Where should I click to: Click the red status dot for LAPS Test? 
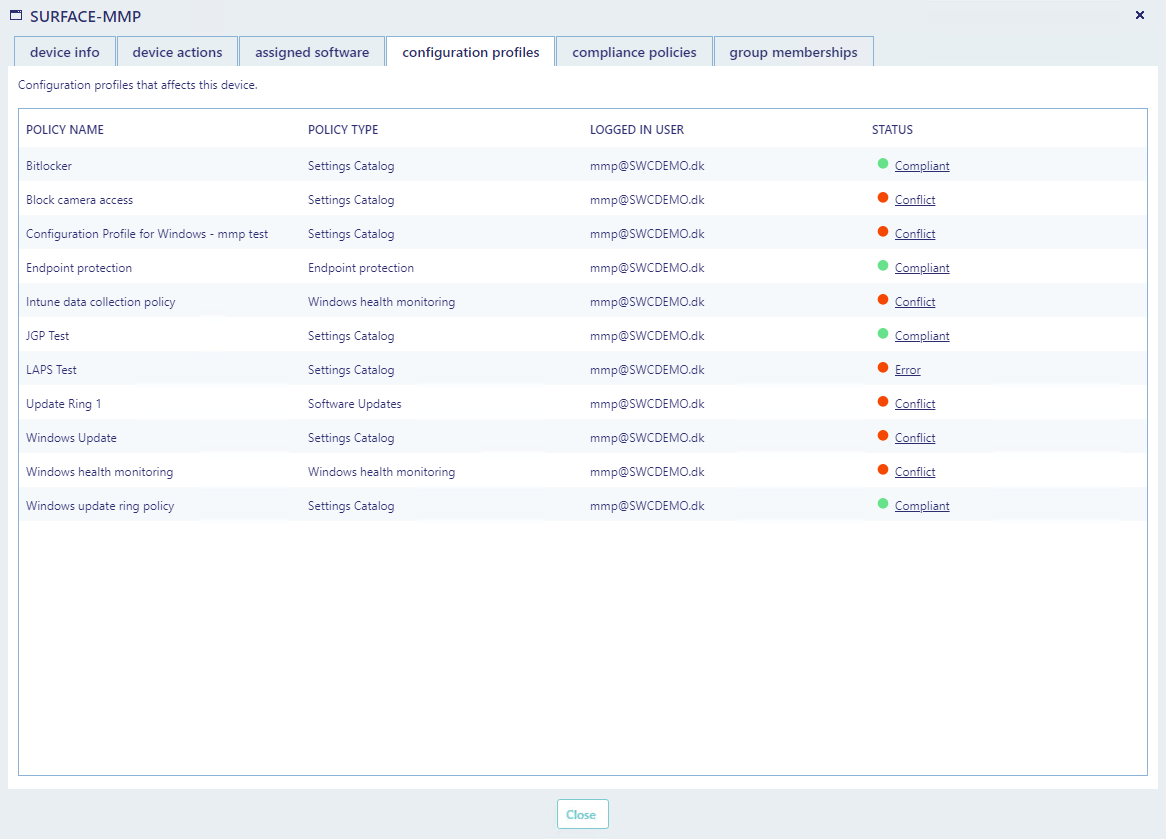point(883,368)
